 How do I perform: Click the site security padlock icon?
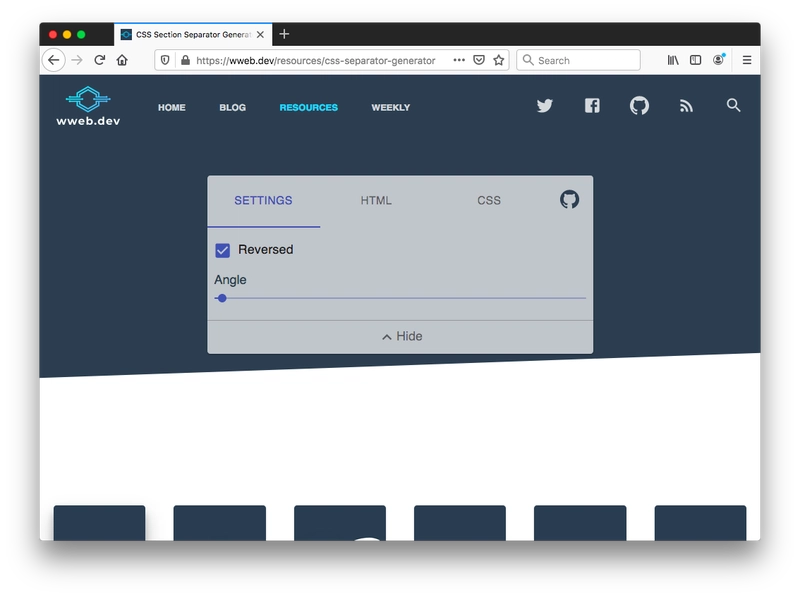pos(186,60)
